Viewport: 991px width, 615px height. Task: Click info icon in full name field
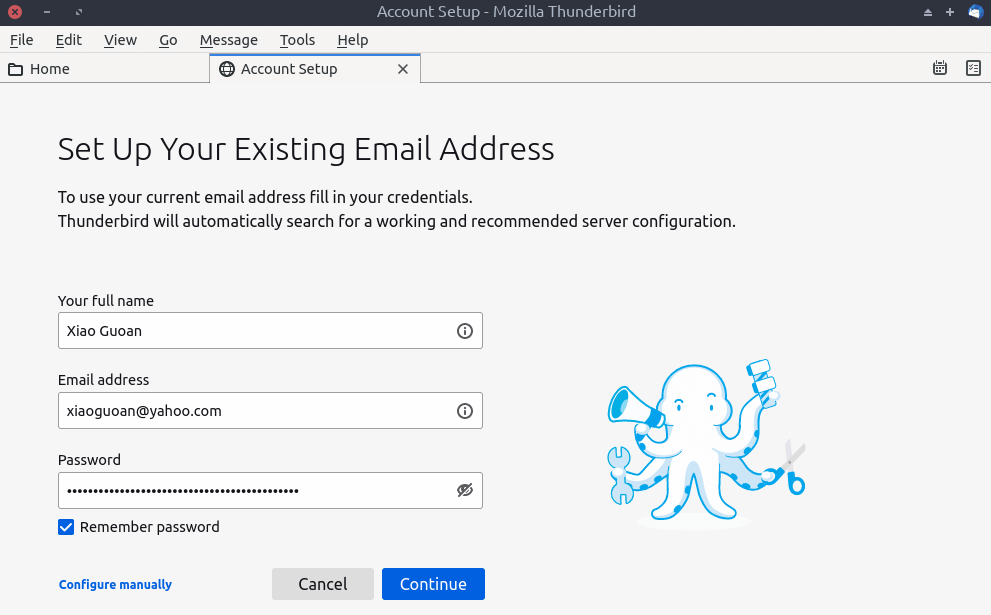(x=464, y=331)
